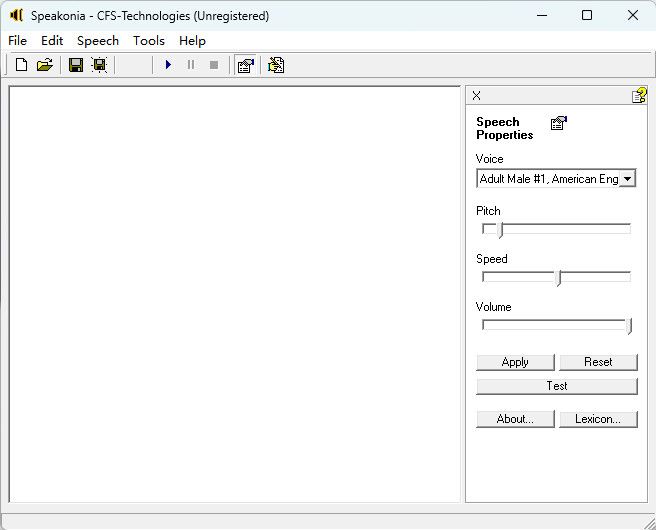Maximize the Speakonia window

(587, 15)
